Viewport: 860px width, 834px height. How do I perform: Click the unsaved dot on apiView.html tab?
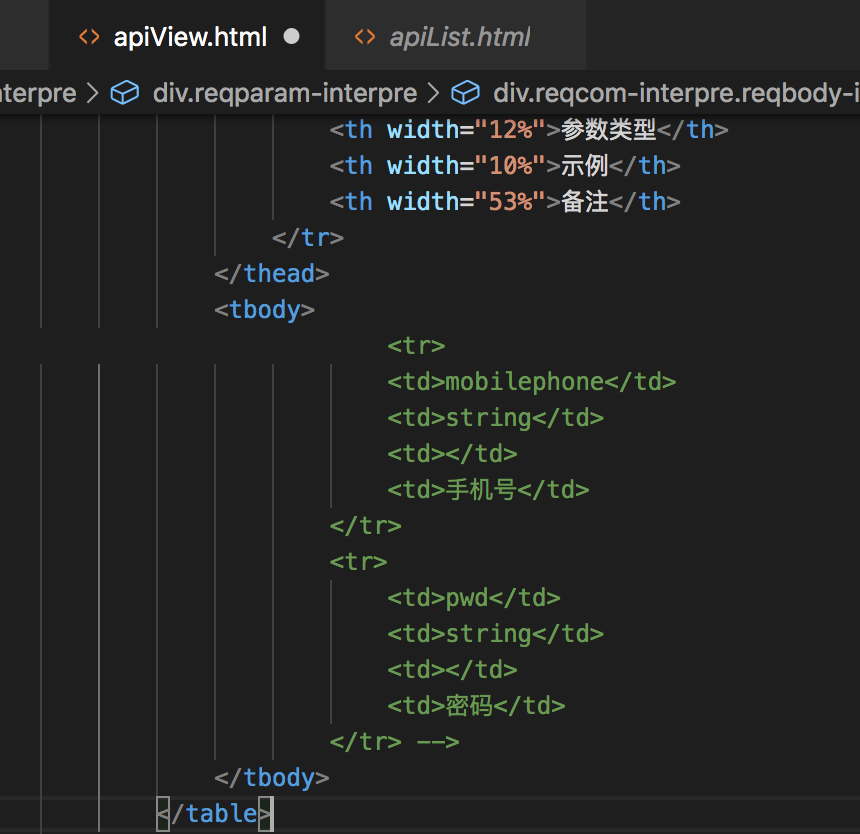coord(291,37)
